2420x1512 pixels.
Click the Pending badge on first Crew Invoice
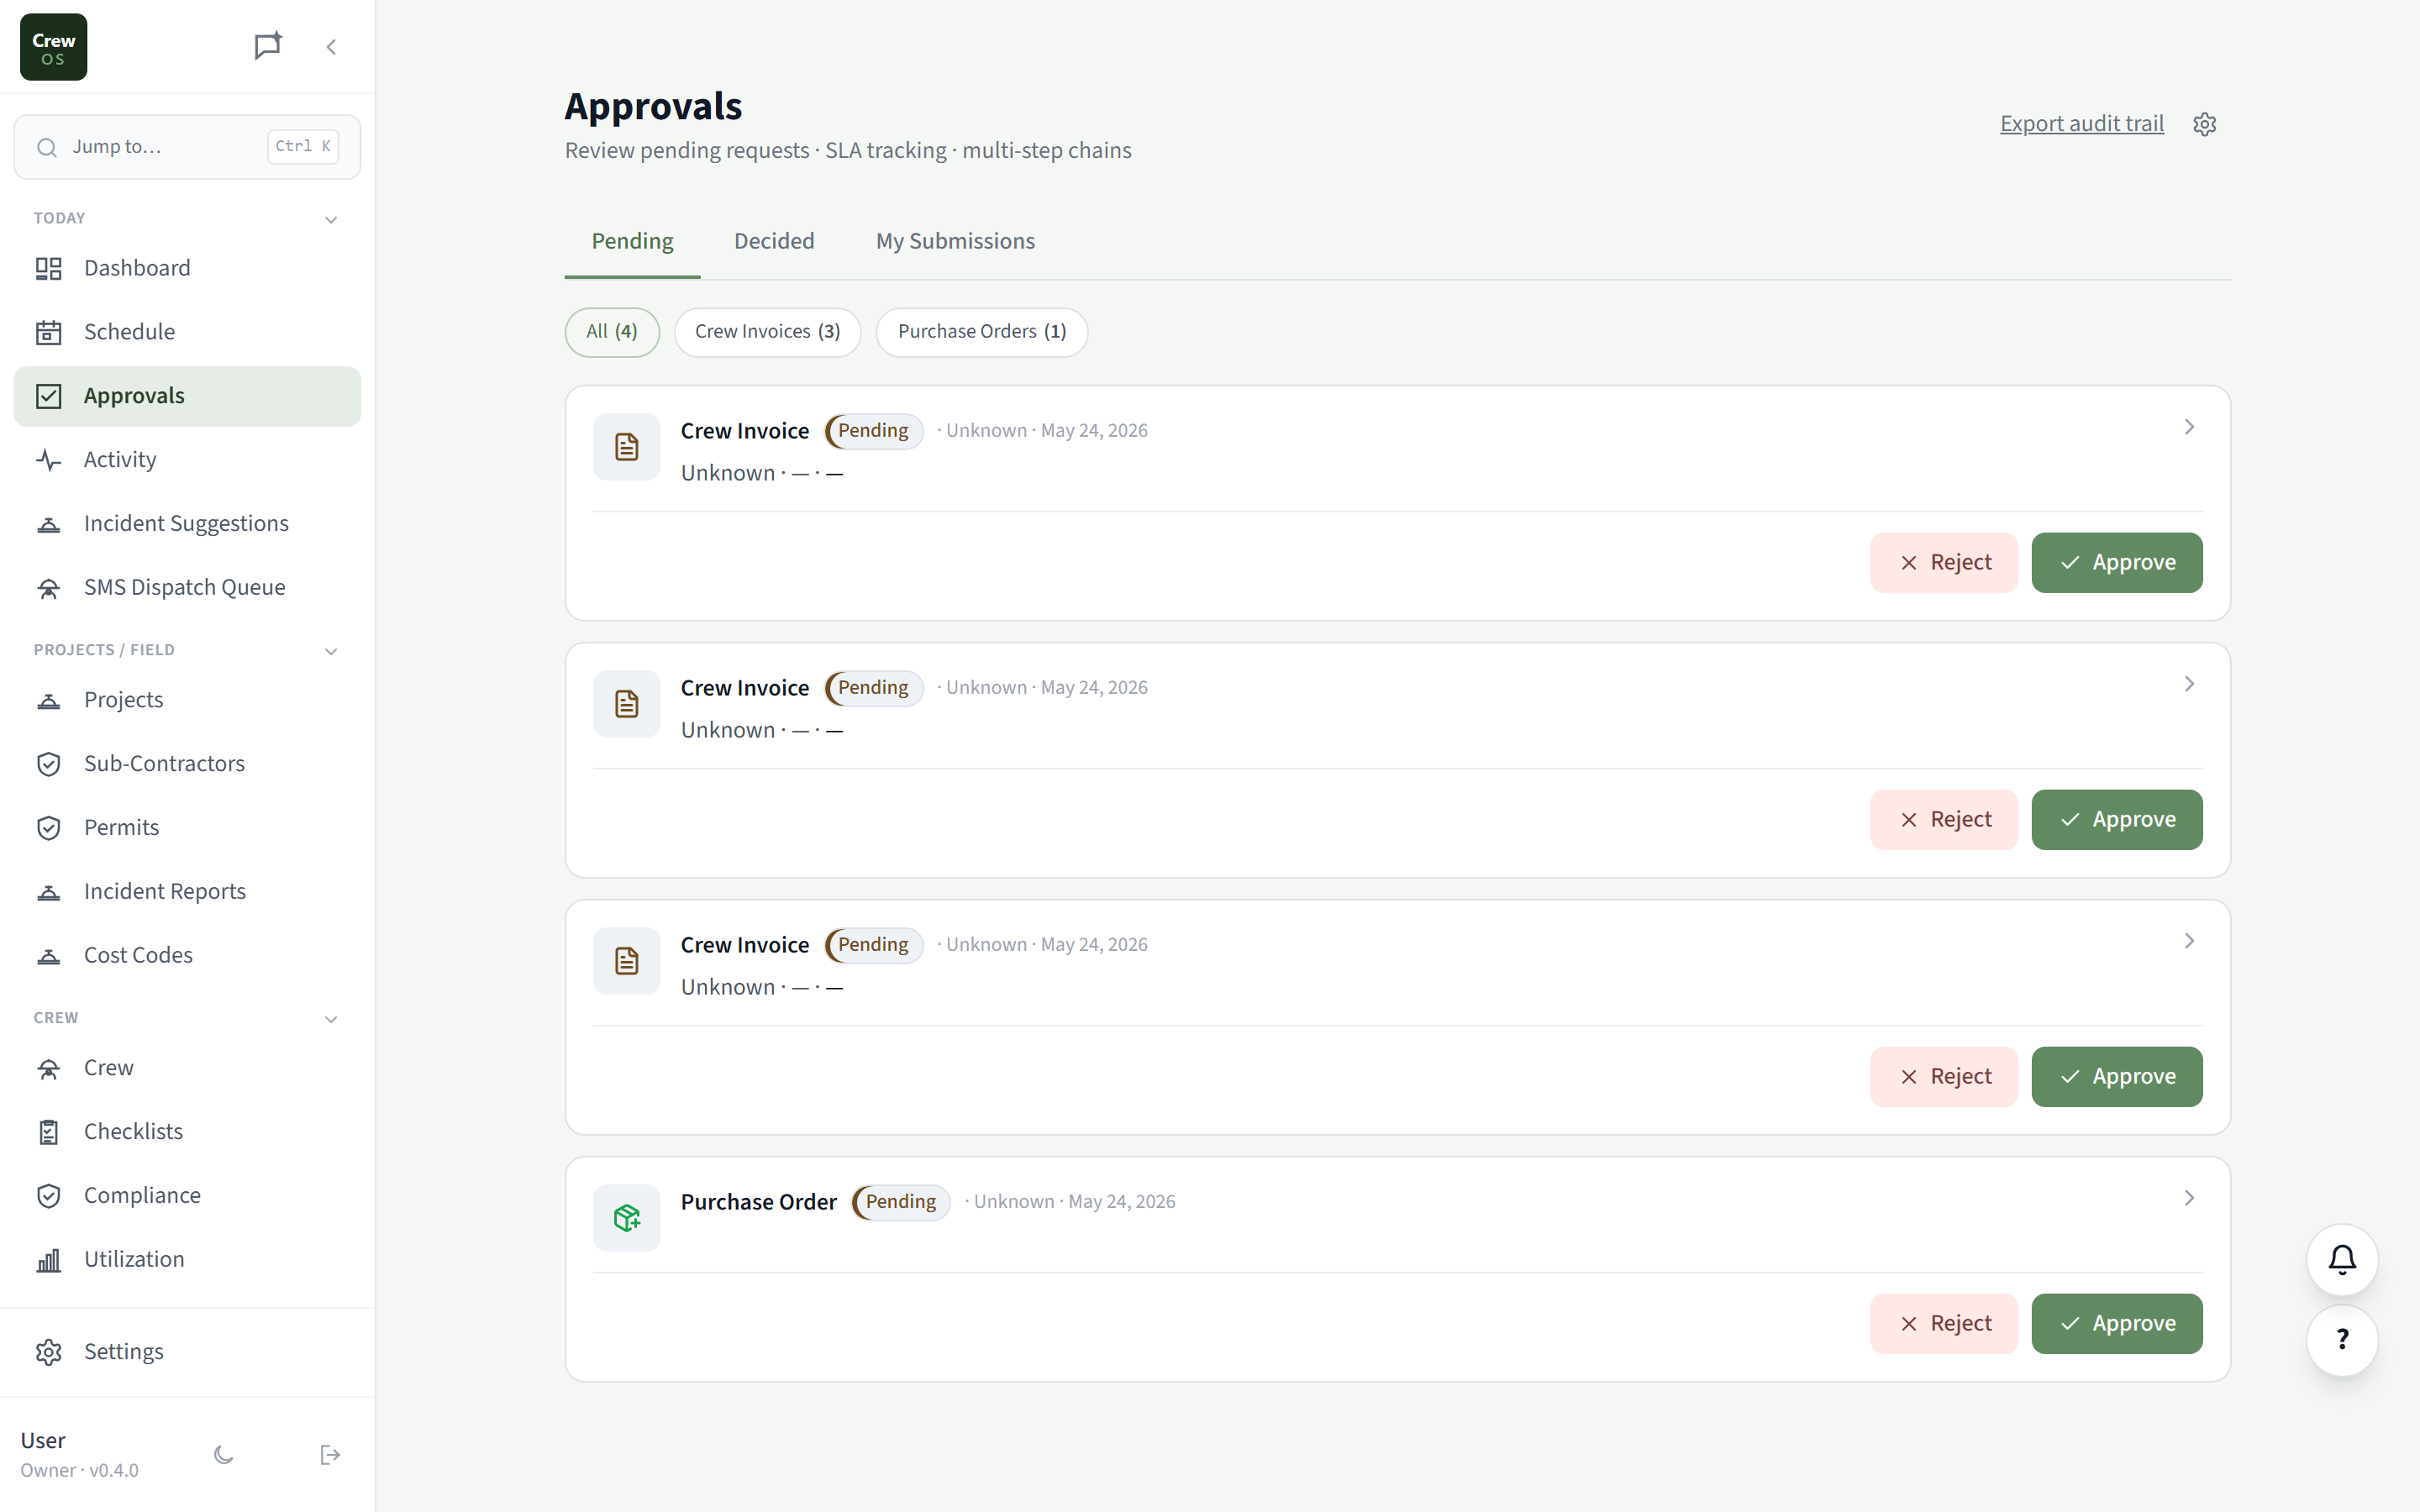pyautogui.click(x=873, y=431)
